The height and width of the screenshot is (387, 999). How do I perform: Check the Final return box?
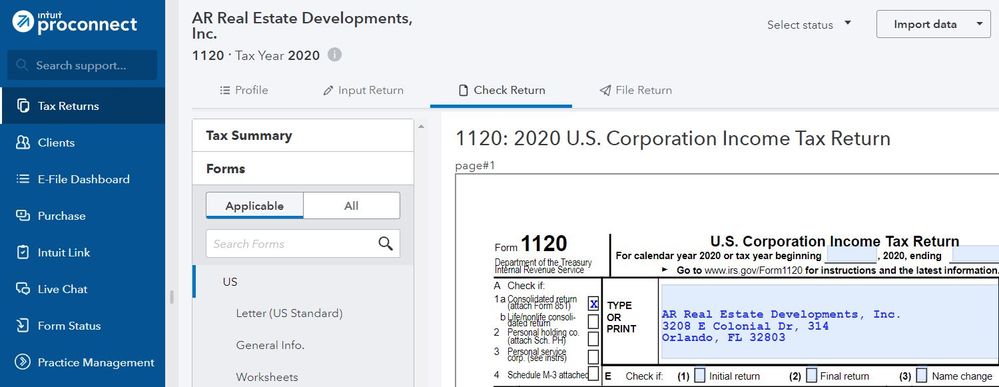811,376
